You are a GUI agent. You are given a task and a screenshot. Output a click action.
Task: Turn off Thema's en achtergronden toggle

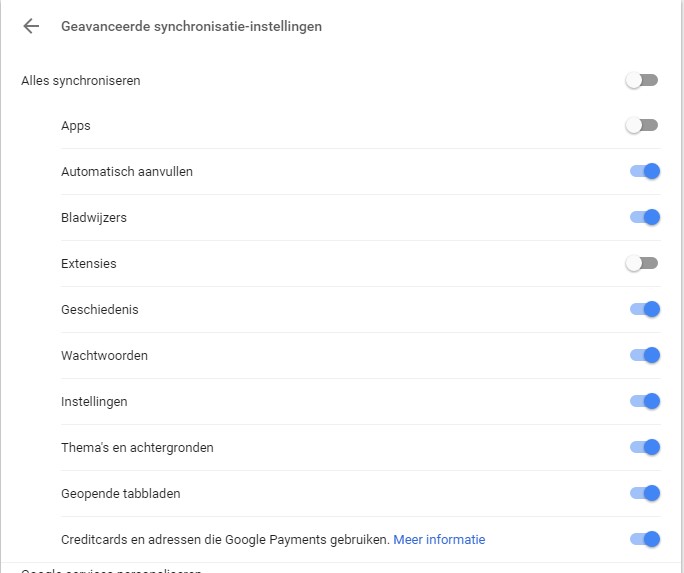point(645,447)
